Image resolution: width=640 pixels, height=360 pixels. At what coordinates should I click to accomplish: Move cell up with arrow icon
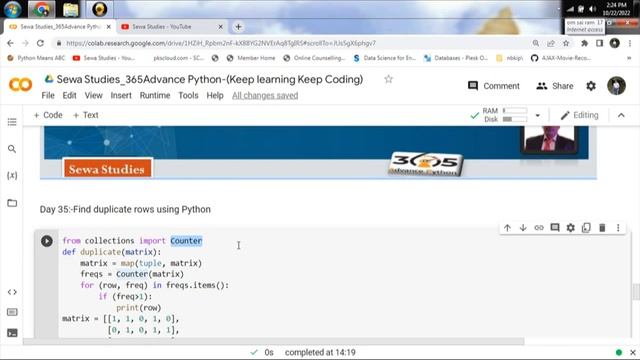coord(507,228)
